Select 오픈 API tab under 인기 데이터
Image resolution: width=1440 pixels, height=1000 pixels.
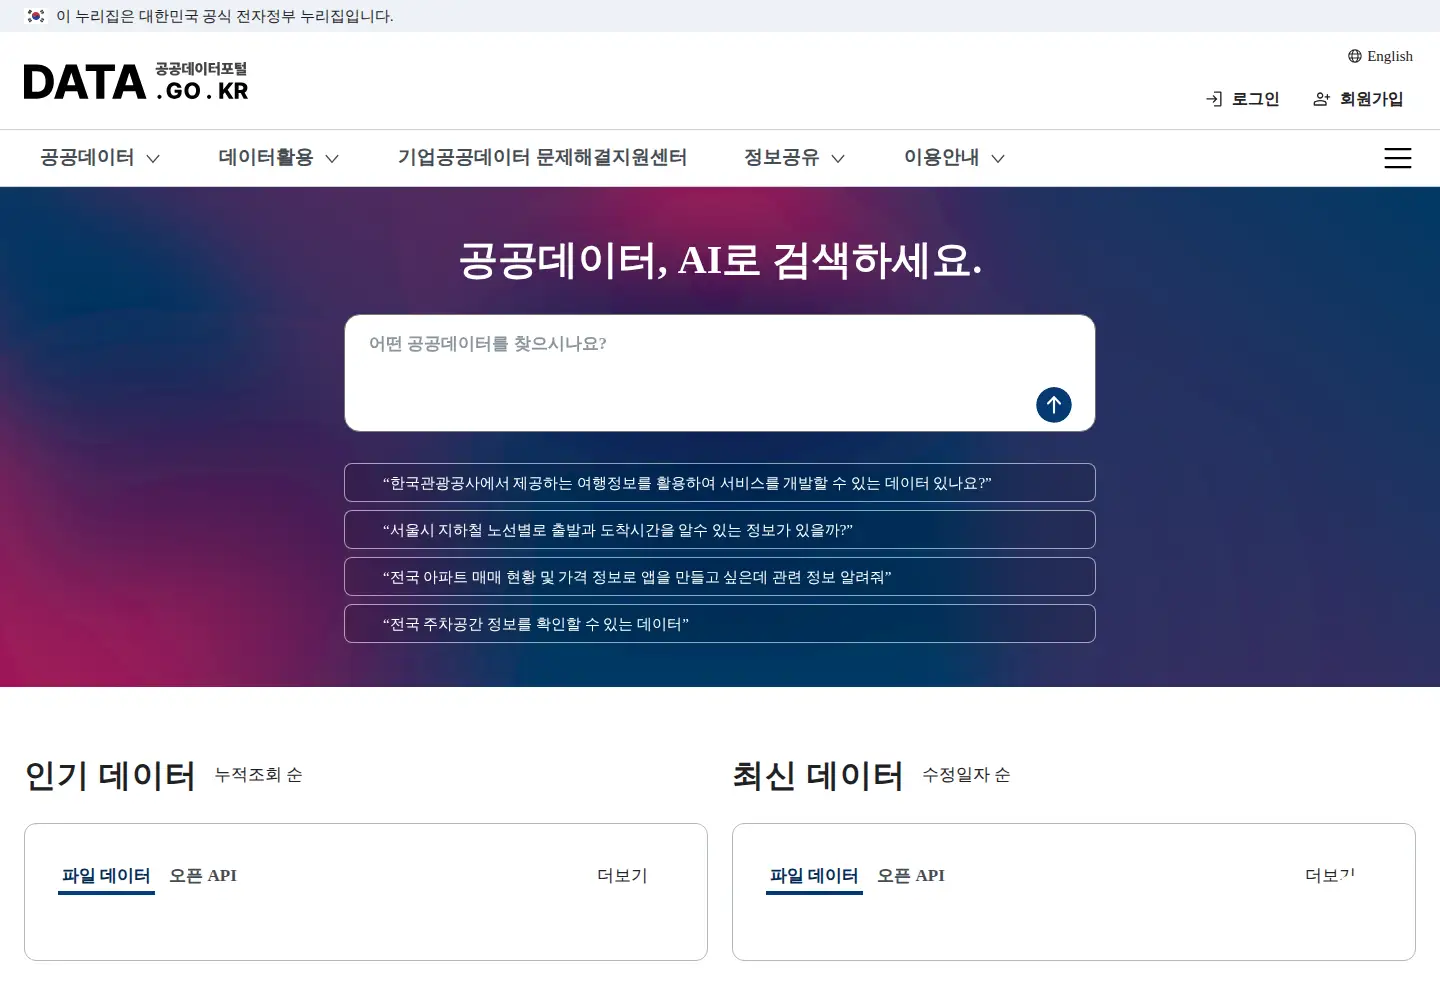[x=203, y=876]
